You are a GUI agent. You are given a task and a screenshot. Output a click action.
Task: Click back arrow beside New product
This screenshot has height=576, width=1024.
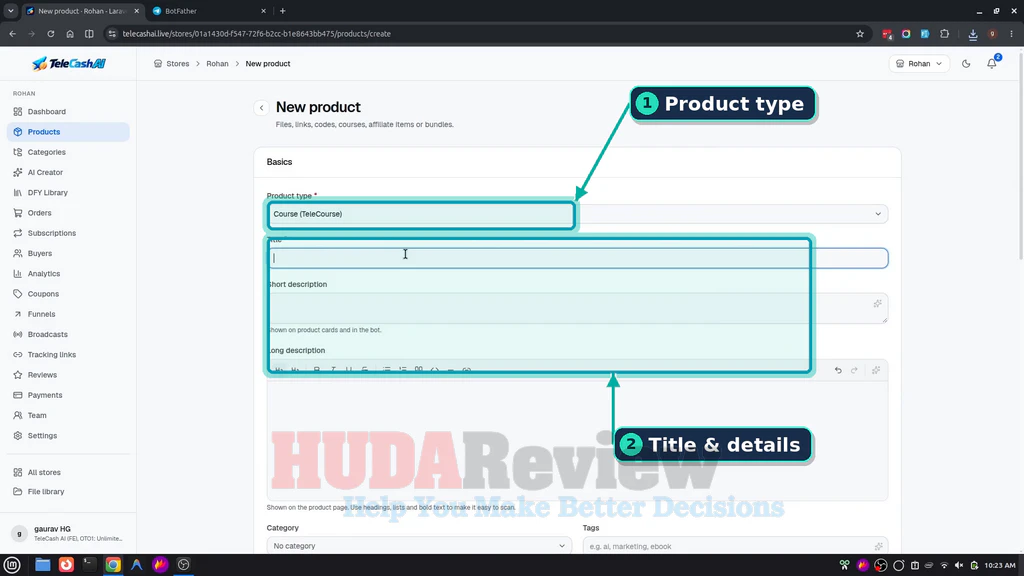click(x=261, y=108)
